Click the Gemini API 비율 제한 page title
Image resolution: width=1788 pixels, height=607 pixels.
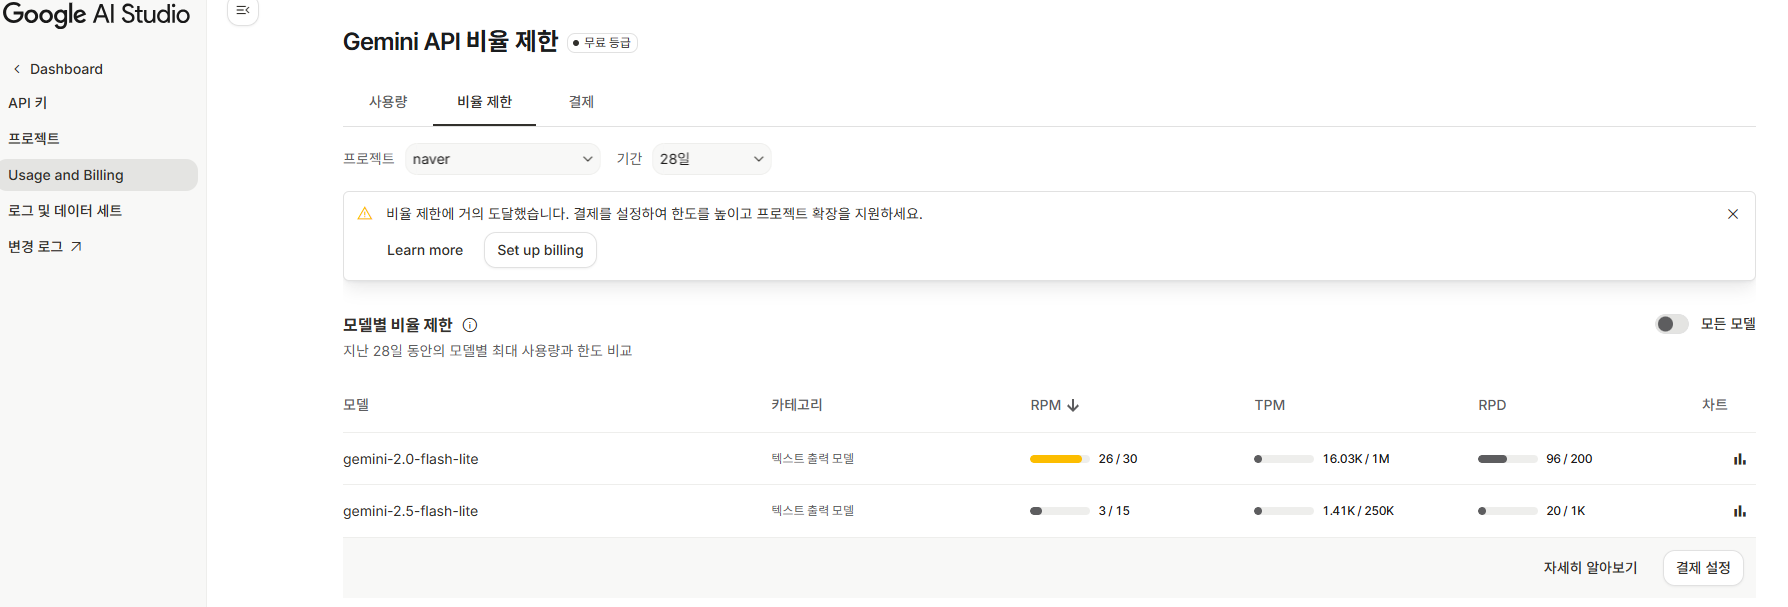point(450,42)
